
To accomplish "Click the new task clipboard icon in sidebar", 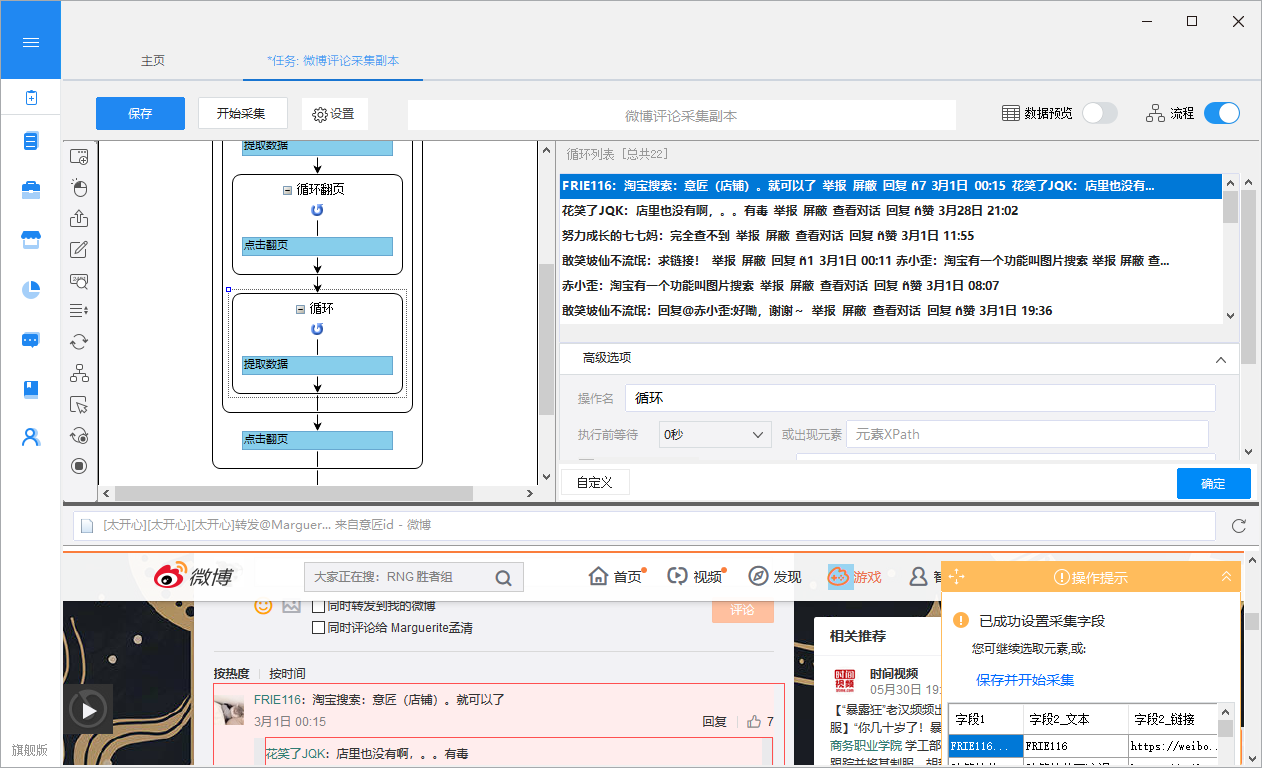I will (x=30, y=97).
